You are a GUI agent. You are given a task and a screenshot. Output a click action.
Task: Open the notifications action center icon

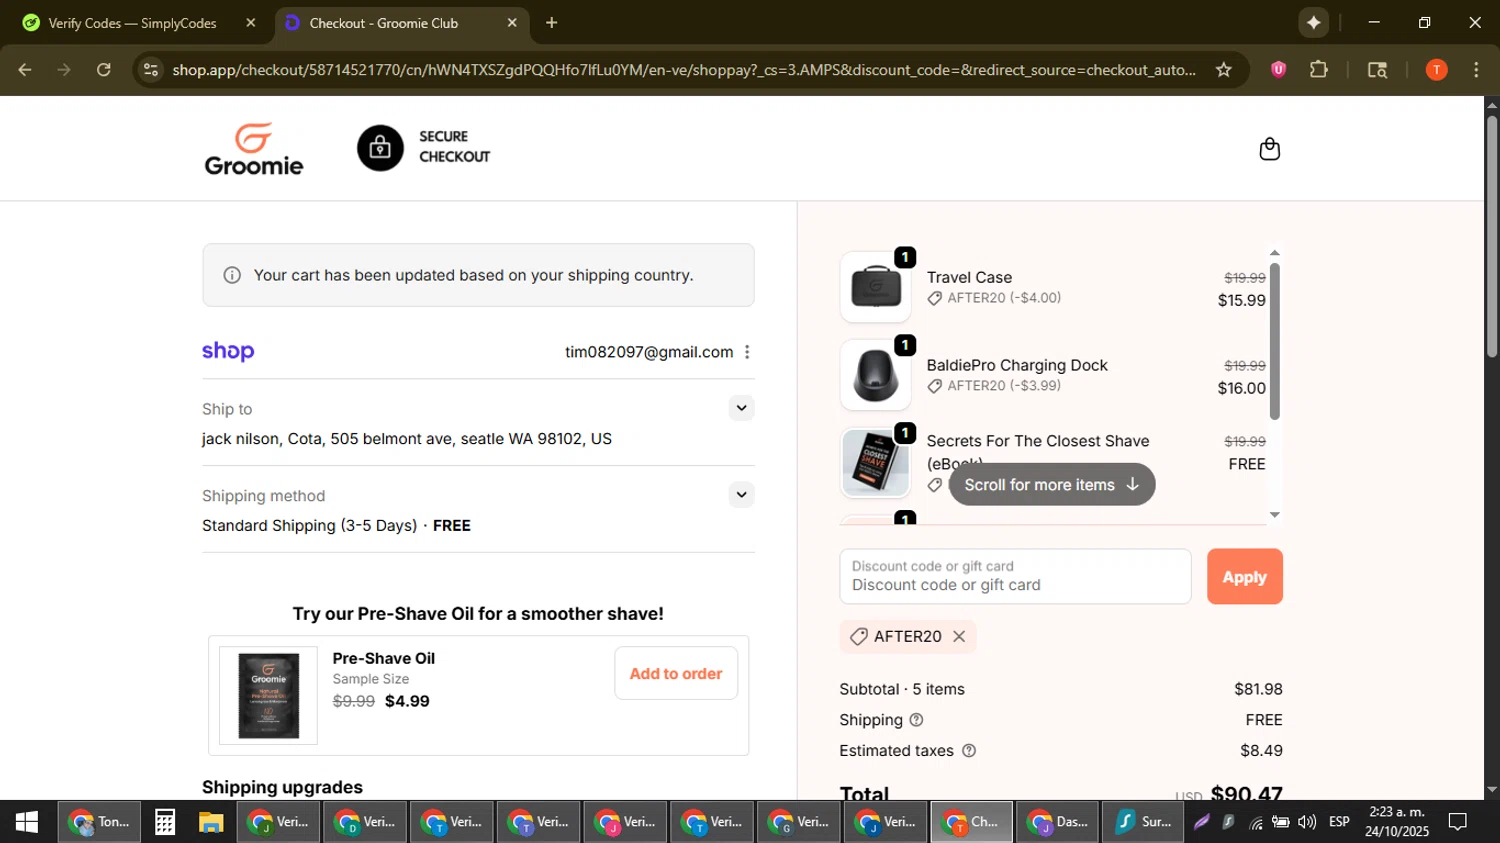tap(1458, 823)
